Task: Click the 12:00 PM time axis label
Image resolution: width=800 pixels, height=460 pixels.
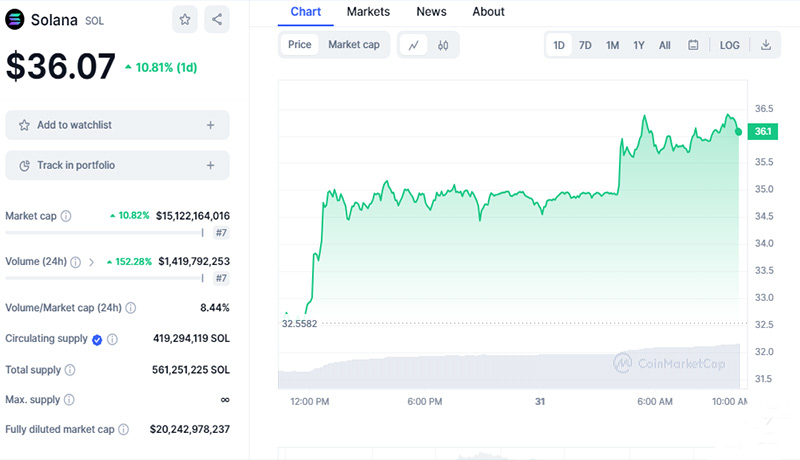Action: (310, 402)
